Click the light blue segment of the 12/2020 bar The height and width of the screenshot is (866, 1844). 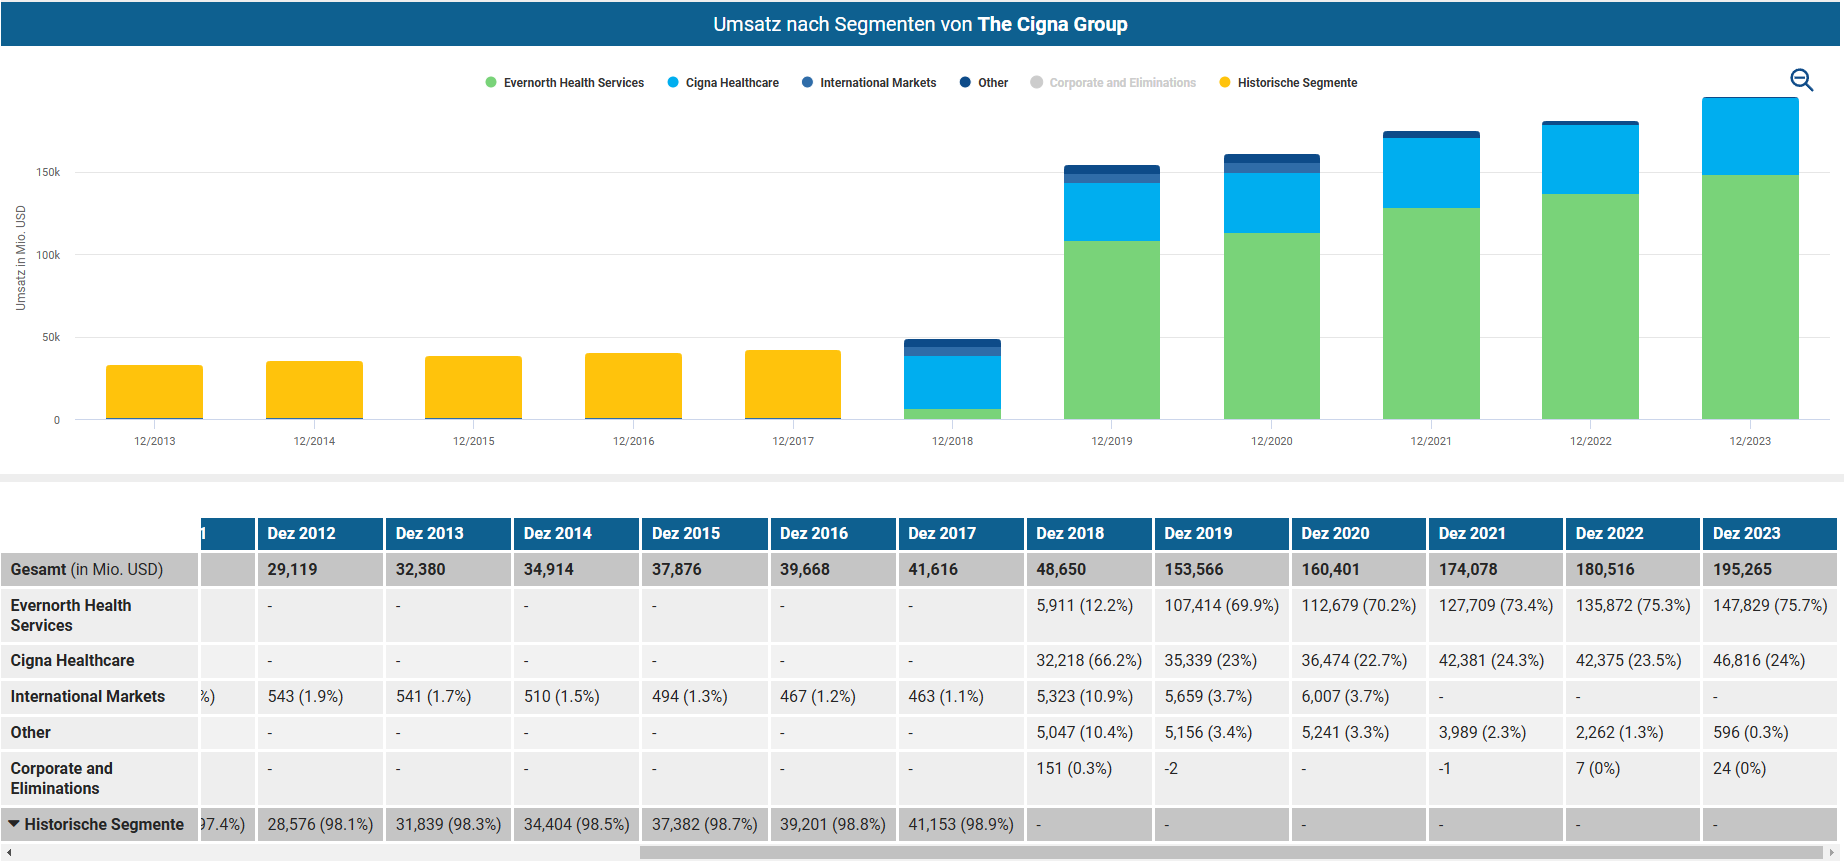point(1272,203)
